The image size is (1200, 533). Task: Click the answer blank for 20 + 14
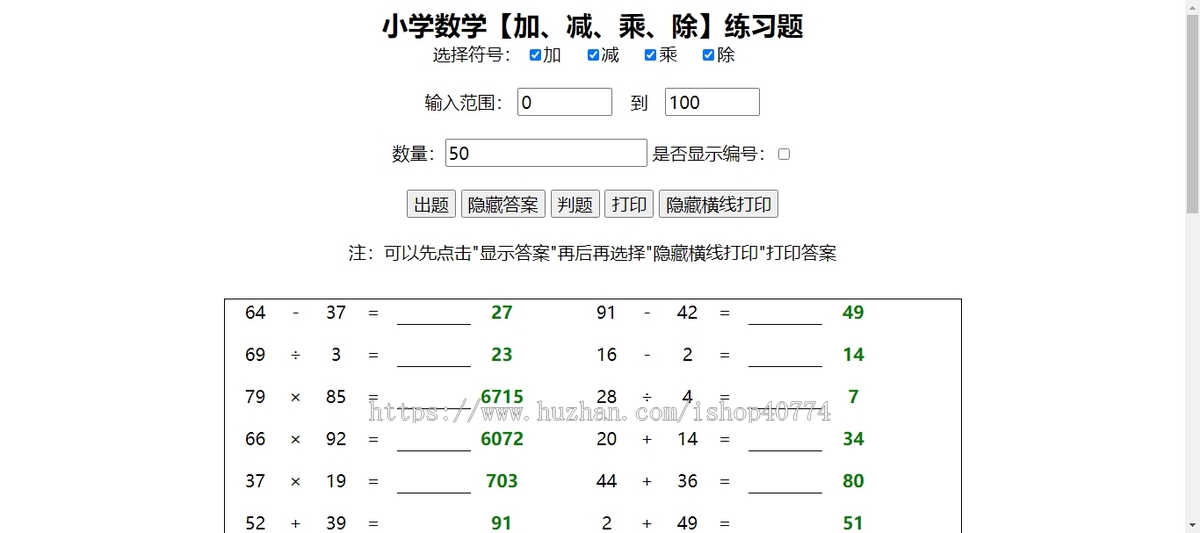coord(785,439)
